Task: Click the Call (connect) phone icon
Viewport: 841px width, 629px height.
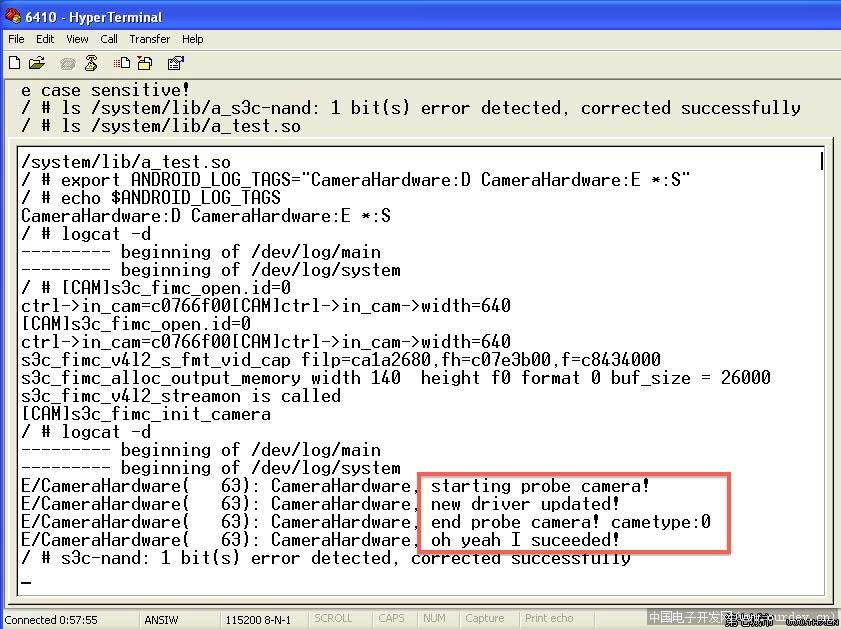Action: pos(68,64)
